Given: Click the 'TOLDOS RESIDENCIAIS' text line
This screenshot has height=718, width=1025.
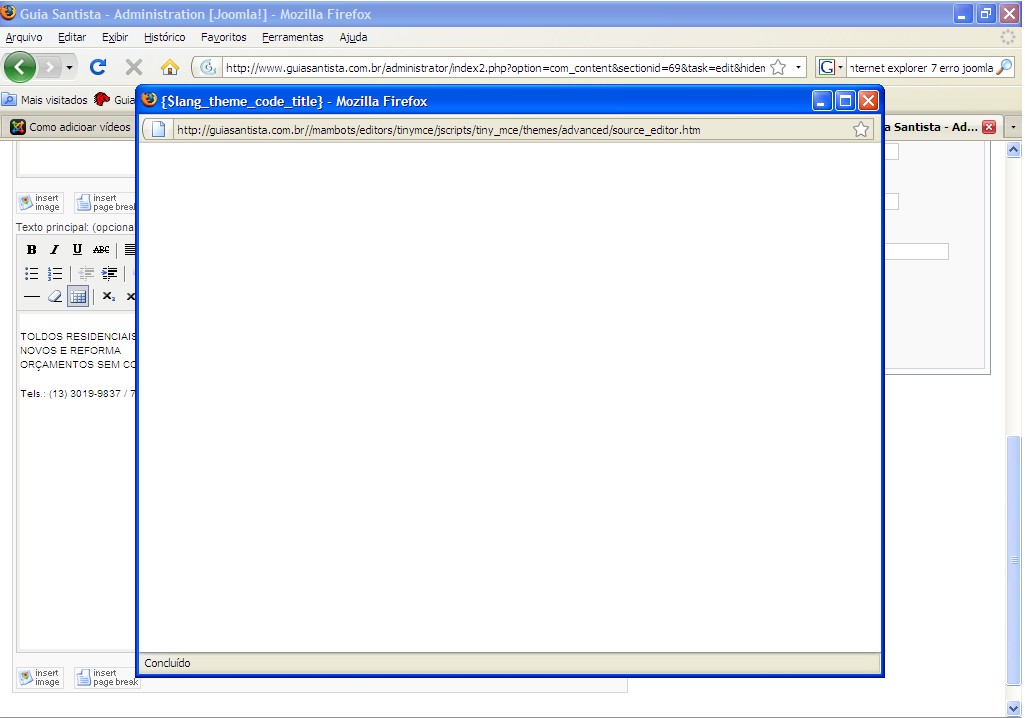Looking at the screenshot, I should click(x=78, y=336).
